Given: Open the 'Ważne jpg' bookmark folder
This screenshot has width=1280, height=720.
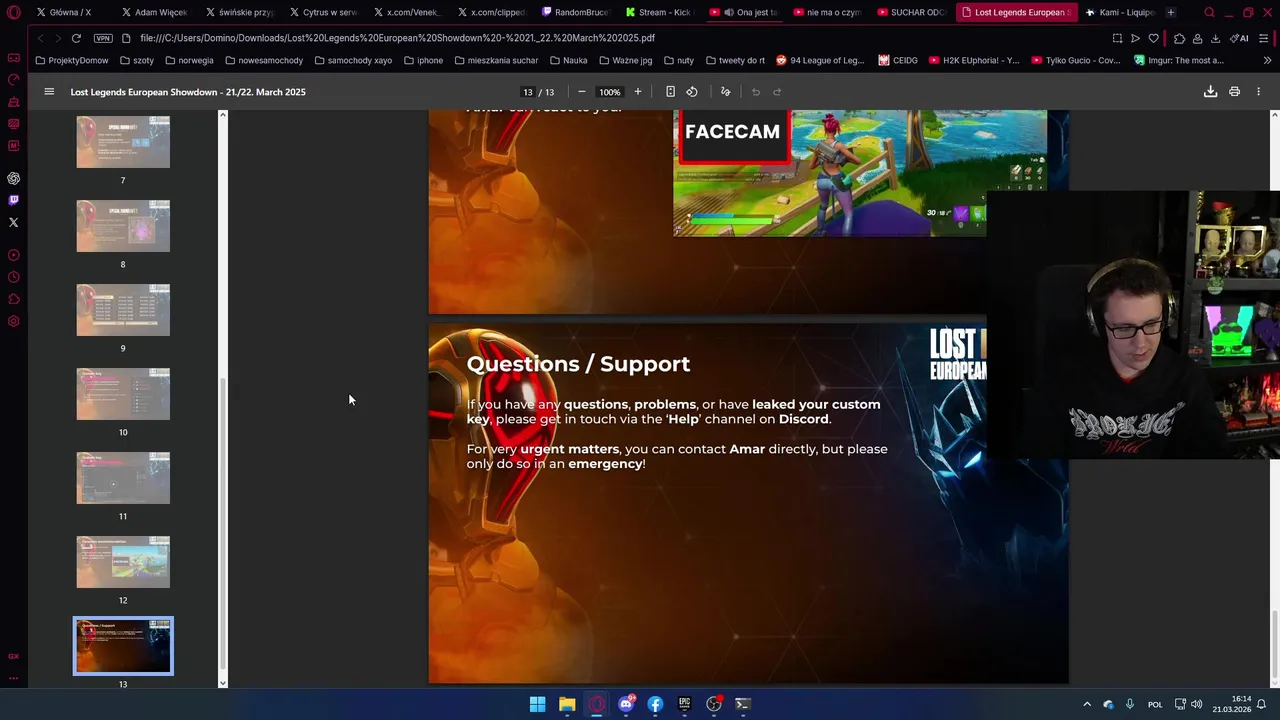Looking at the screenshot, I should (625, 60).
